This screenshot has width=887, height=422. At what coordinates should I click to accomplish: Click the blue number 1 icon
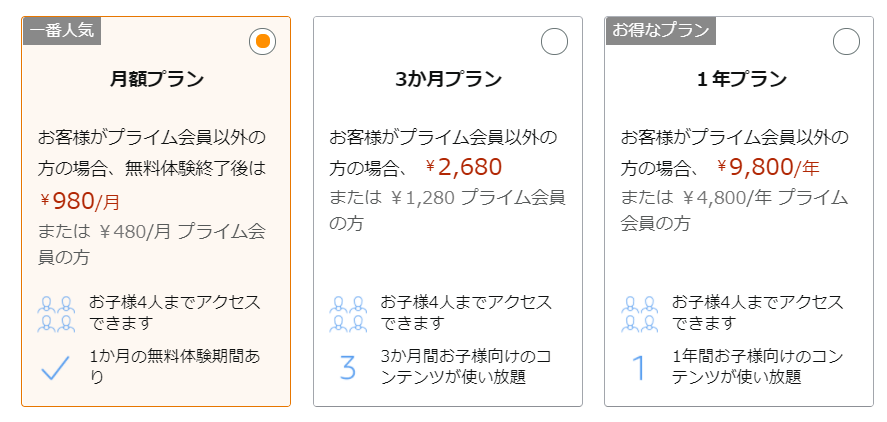(x=639, y=367)
